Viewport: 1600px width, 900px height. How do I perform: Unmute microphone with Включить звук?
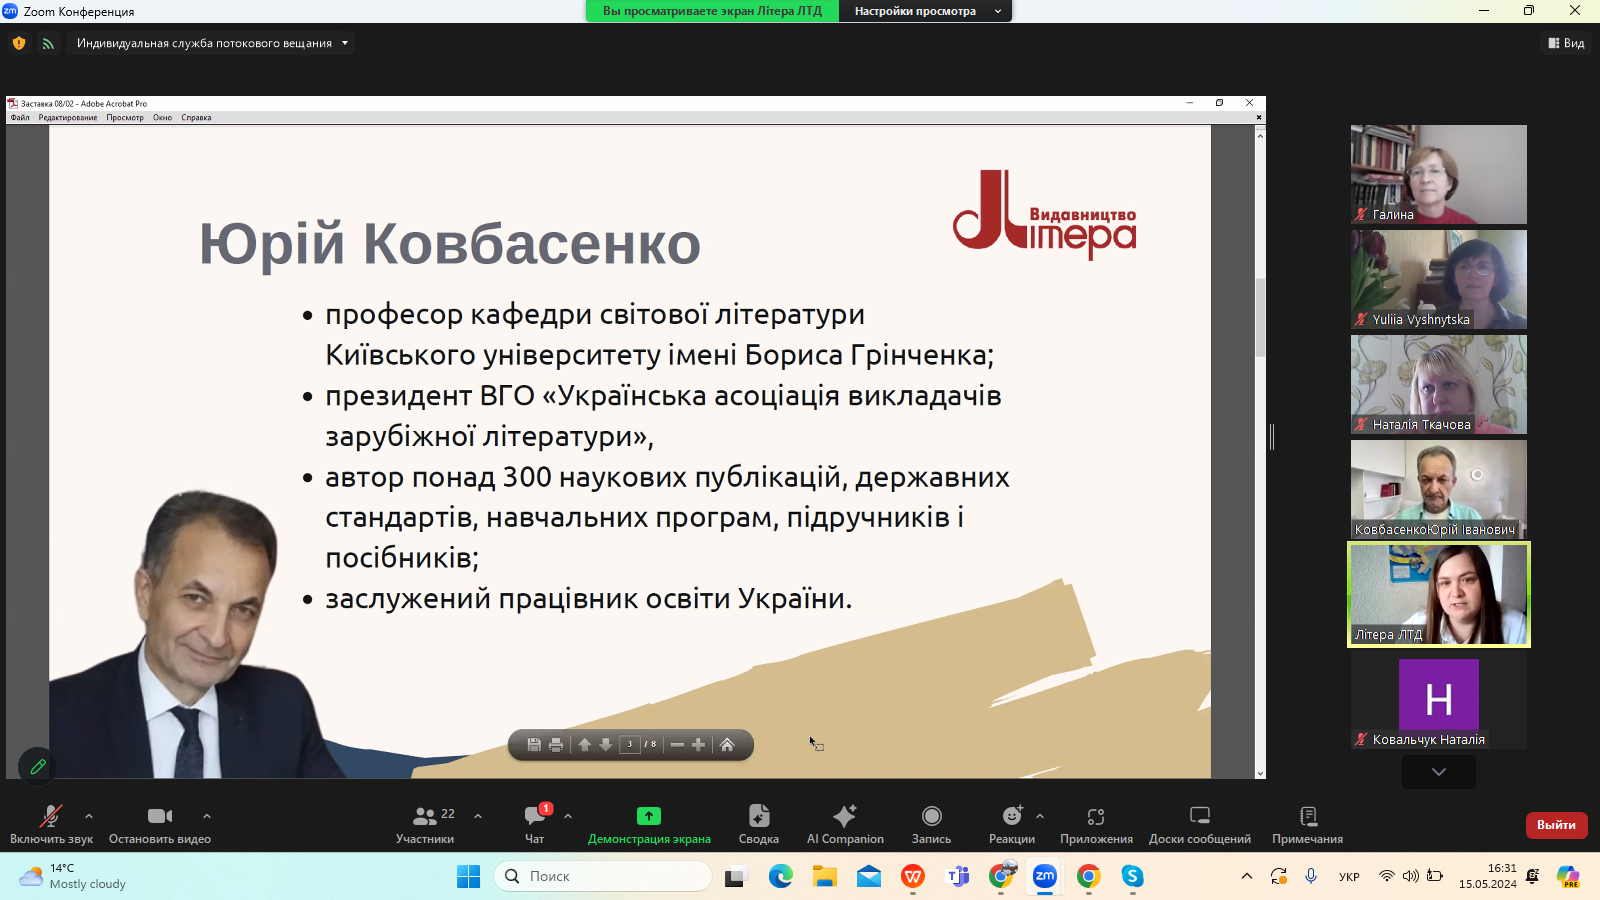click(51, 824)
